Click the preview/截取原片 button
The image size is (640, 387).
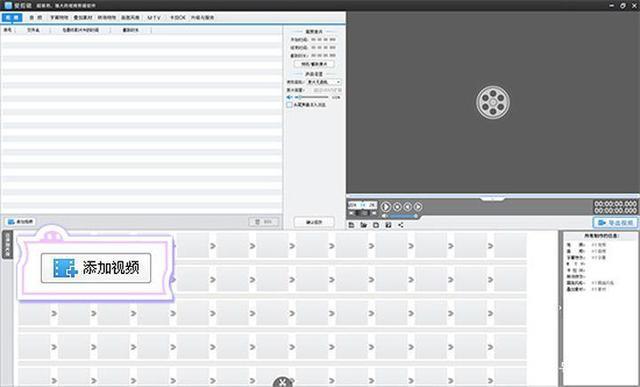pyautogui.click(x=314, y=64)
